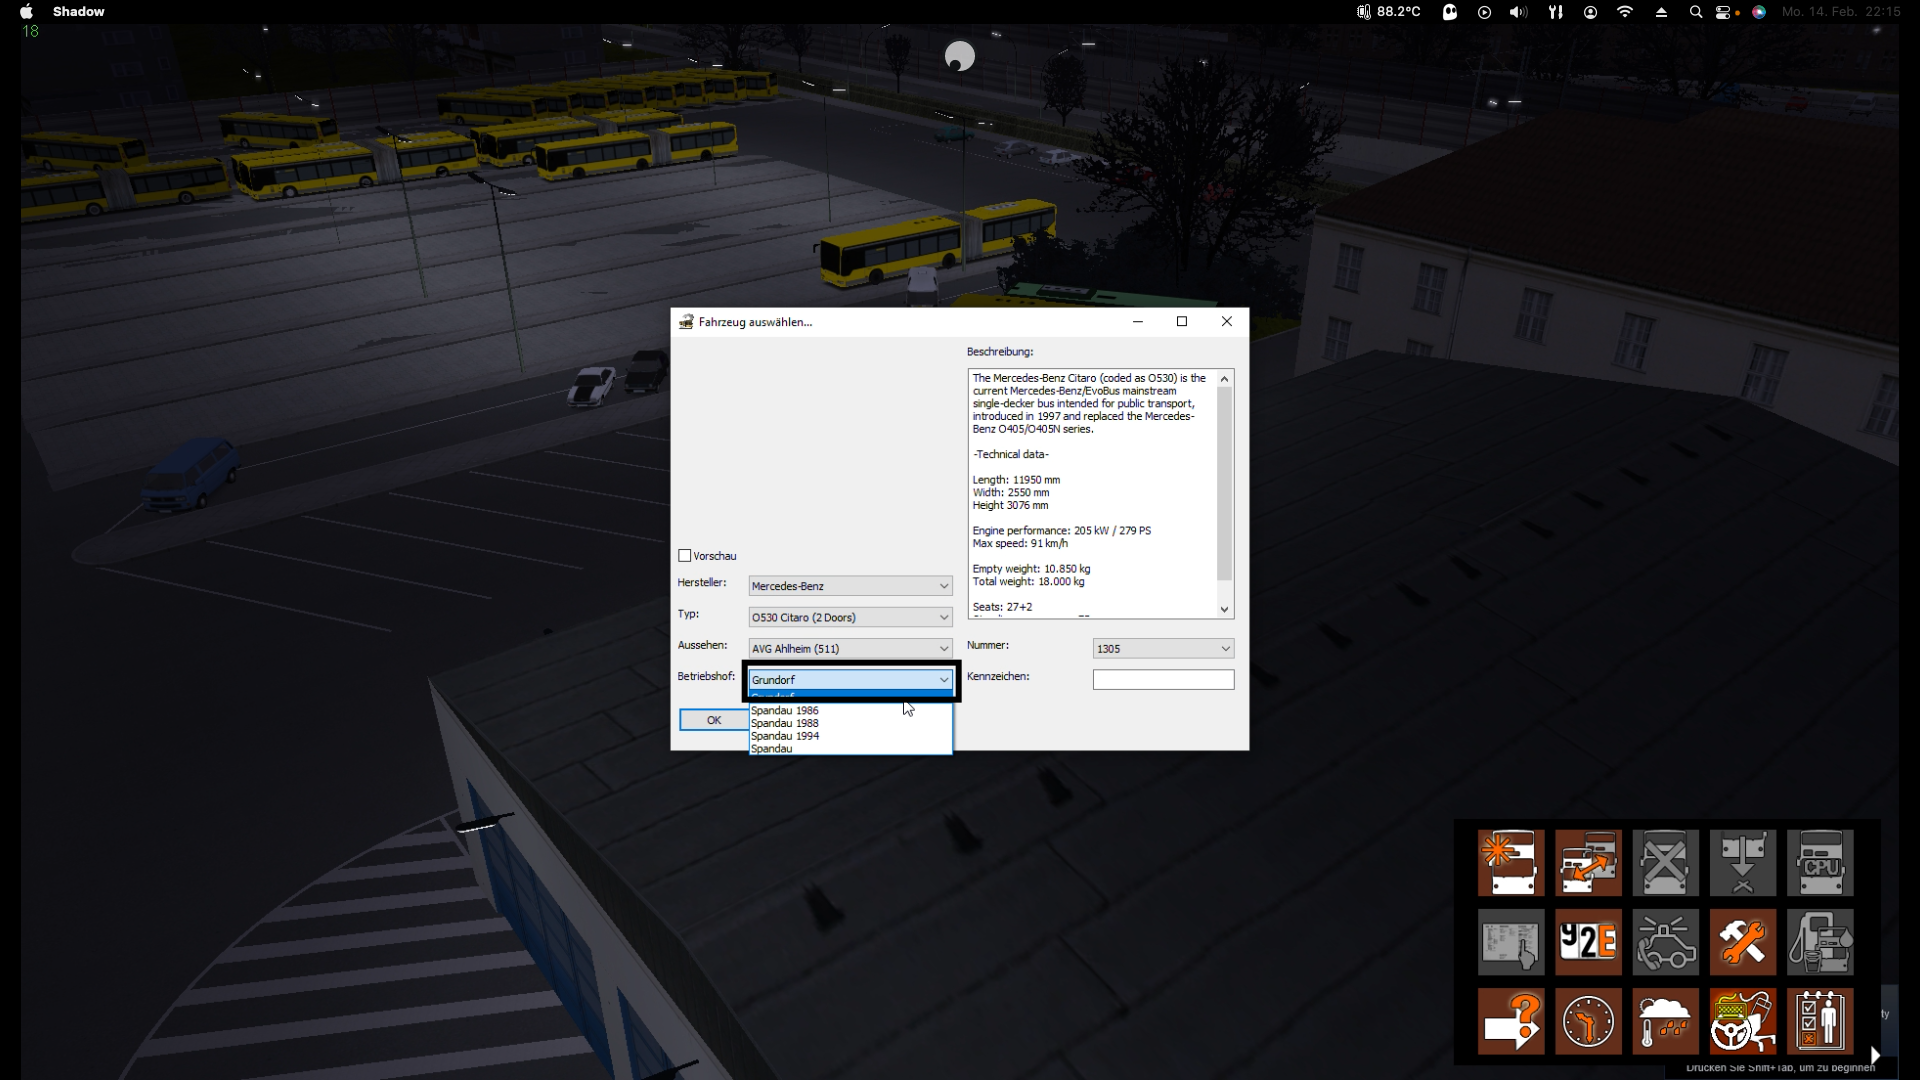Click the clock time settings icon

[x=1588, y=1022]
